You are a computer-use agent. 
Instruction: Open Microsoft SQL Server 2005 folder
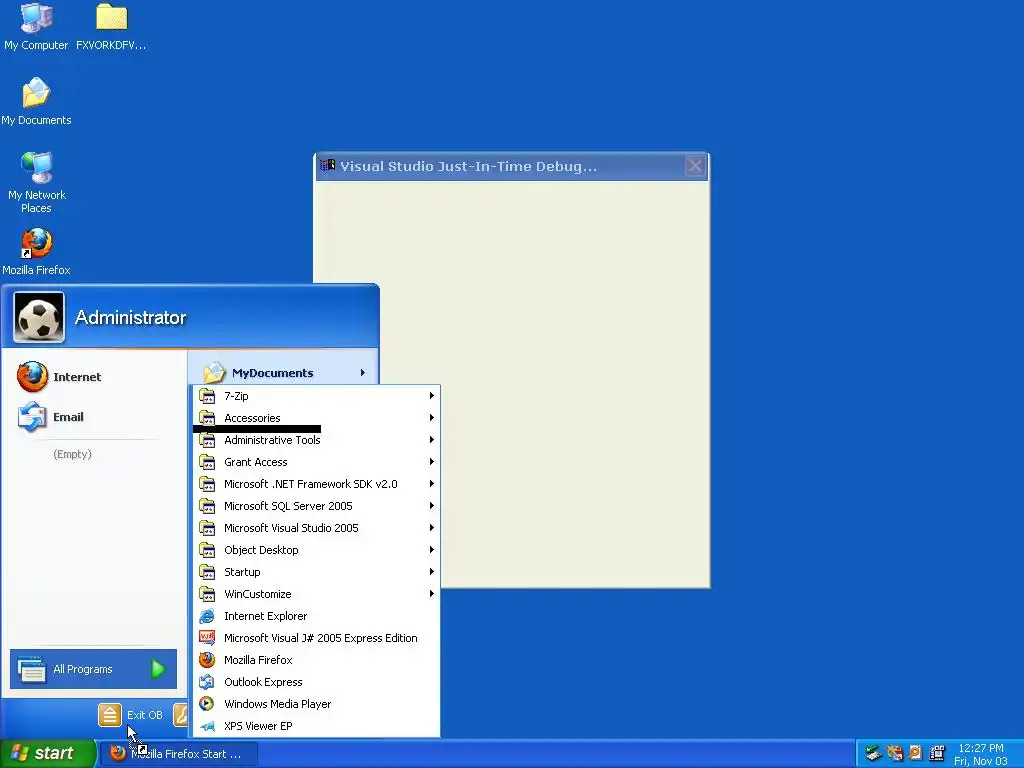[317, 506]
